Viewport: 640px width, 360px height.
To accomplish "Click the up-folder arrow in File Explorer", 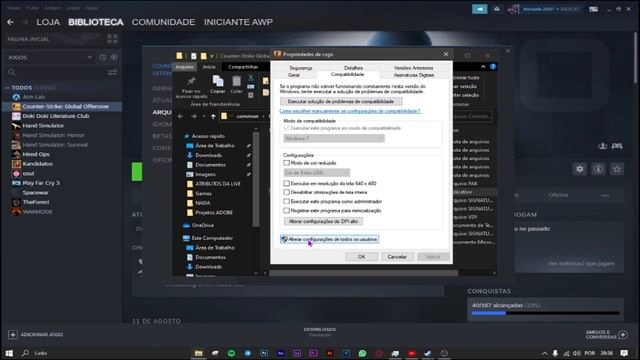I will point(213,116).
